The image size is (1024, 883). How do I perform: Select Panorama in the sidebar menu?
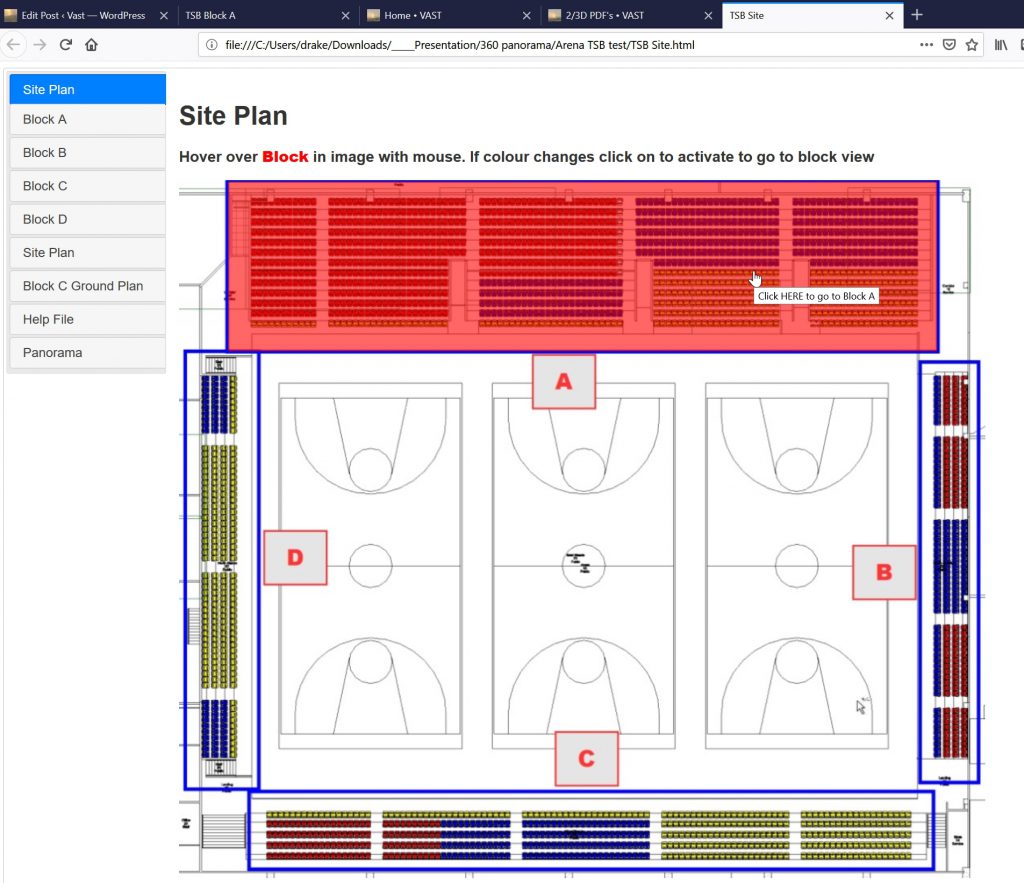click(86, 353)
